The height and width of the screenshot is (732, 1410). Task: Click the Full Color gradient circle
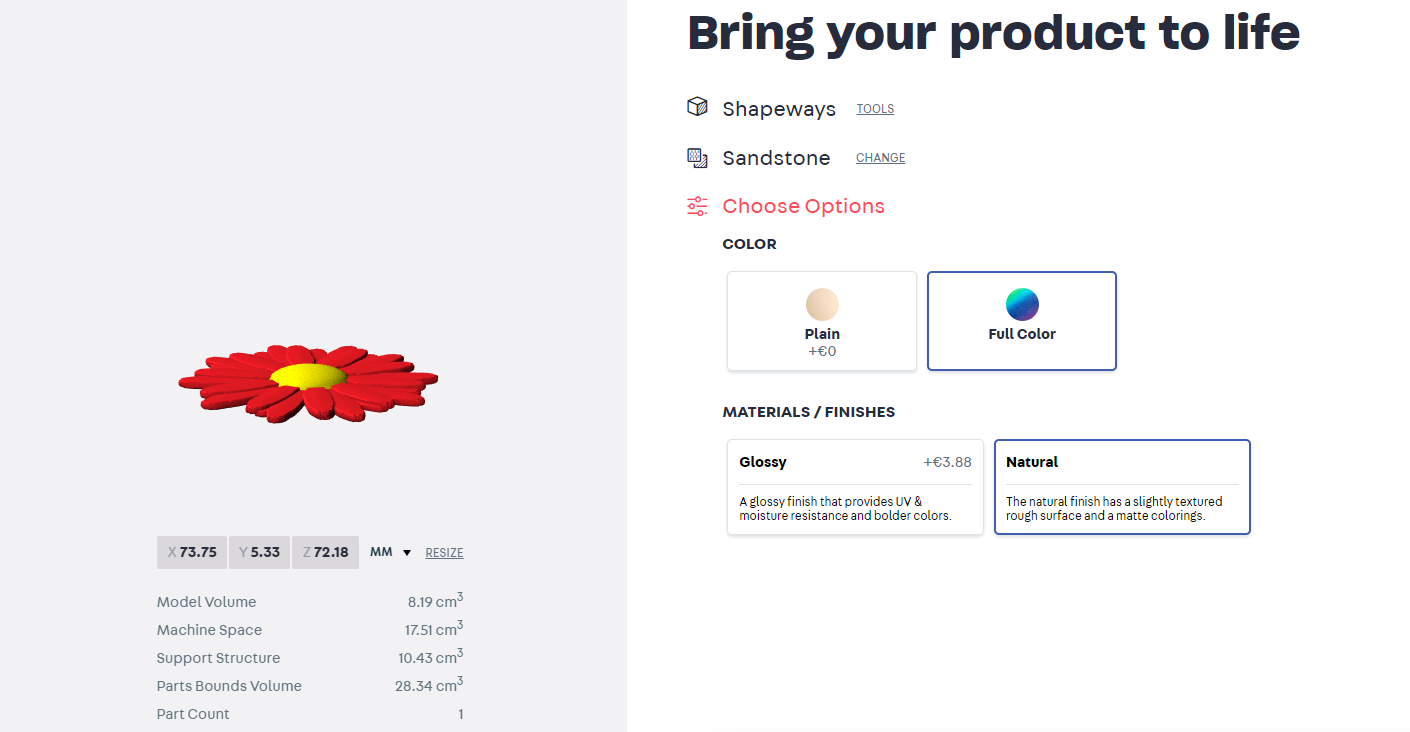1022,305
